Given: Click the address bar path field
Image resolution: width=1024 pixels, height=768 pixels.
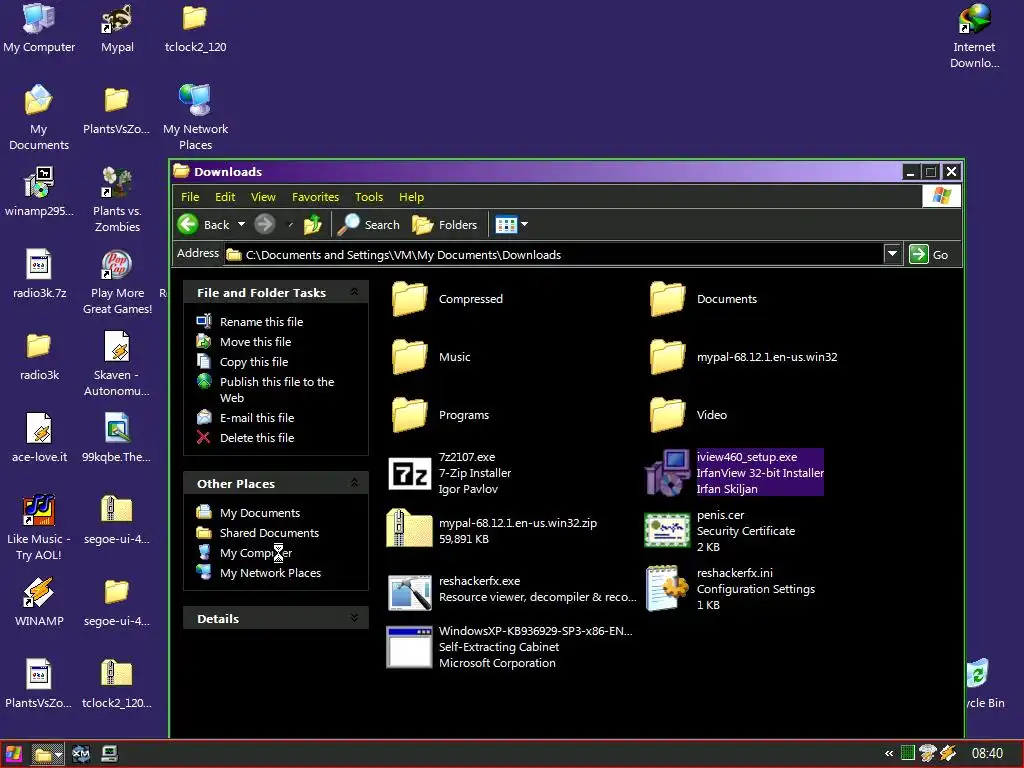Looking at the screenshot, I should (x=553, y=255).
